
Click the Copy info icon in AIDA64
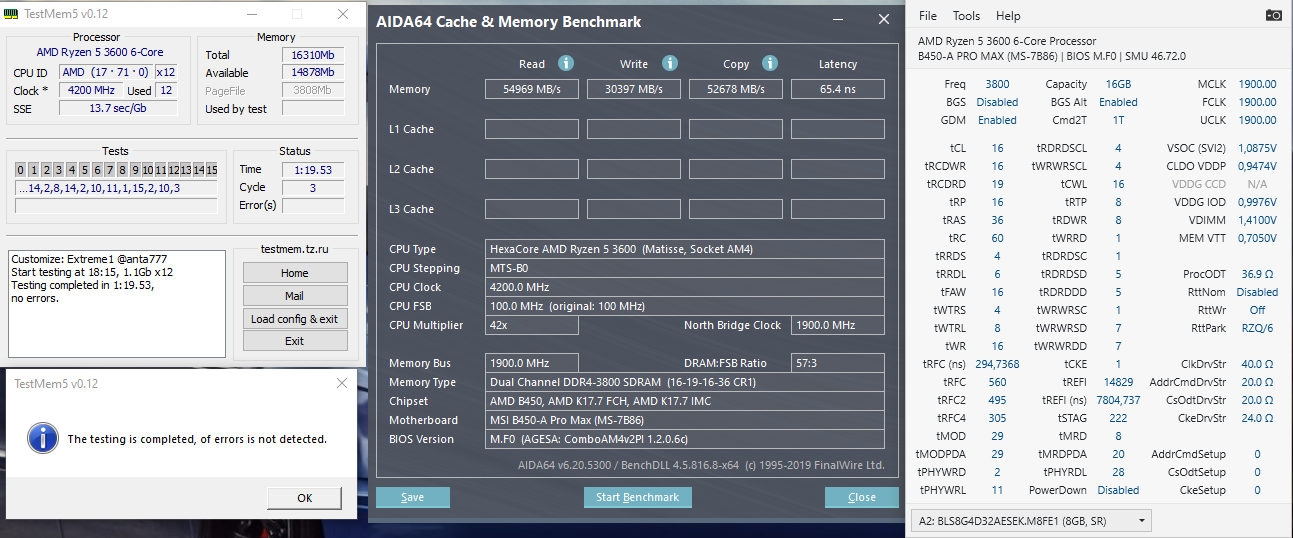tap(769, 63)
